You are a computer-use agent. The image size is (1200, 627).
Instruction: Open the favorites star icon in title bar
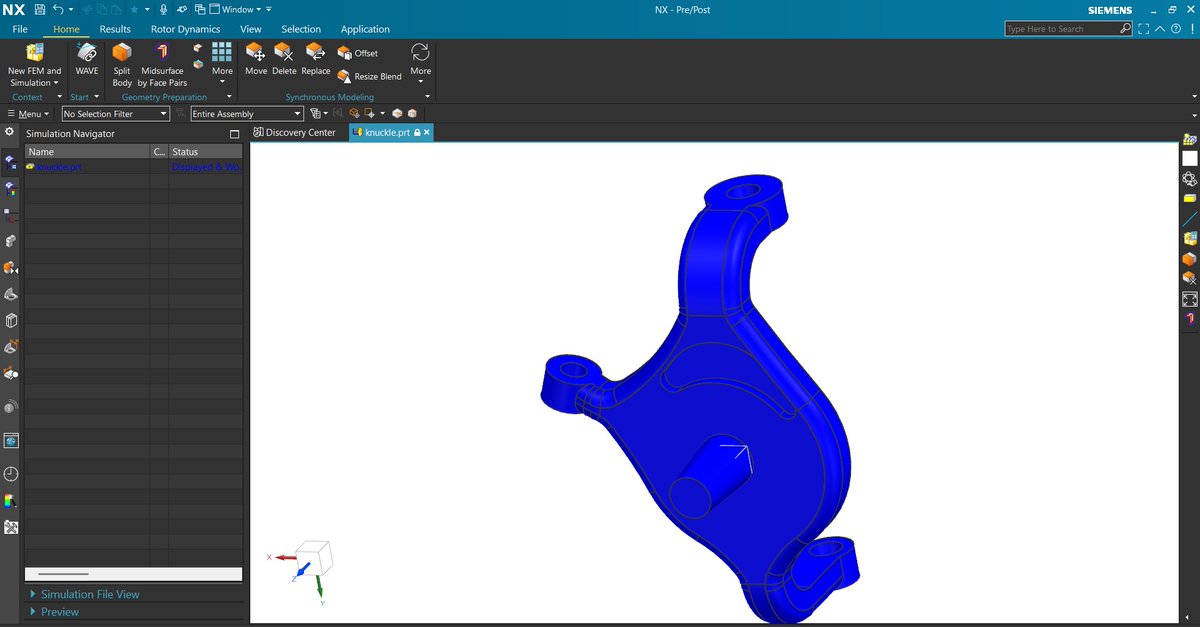pos(134,8)
